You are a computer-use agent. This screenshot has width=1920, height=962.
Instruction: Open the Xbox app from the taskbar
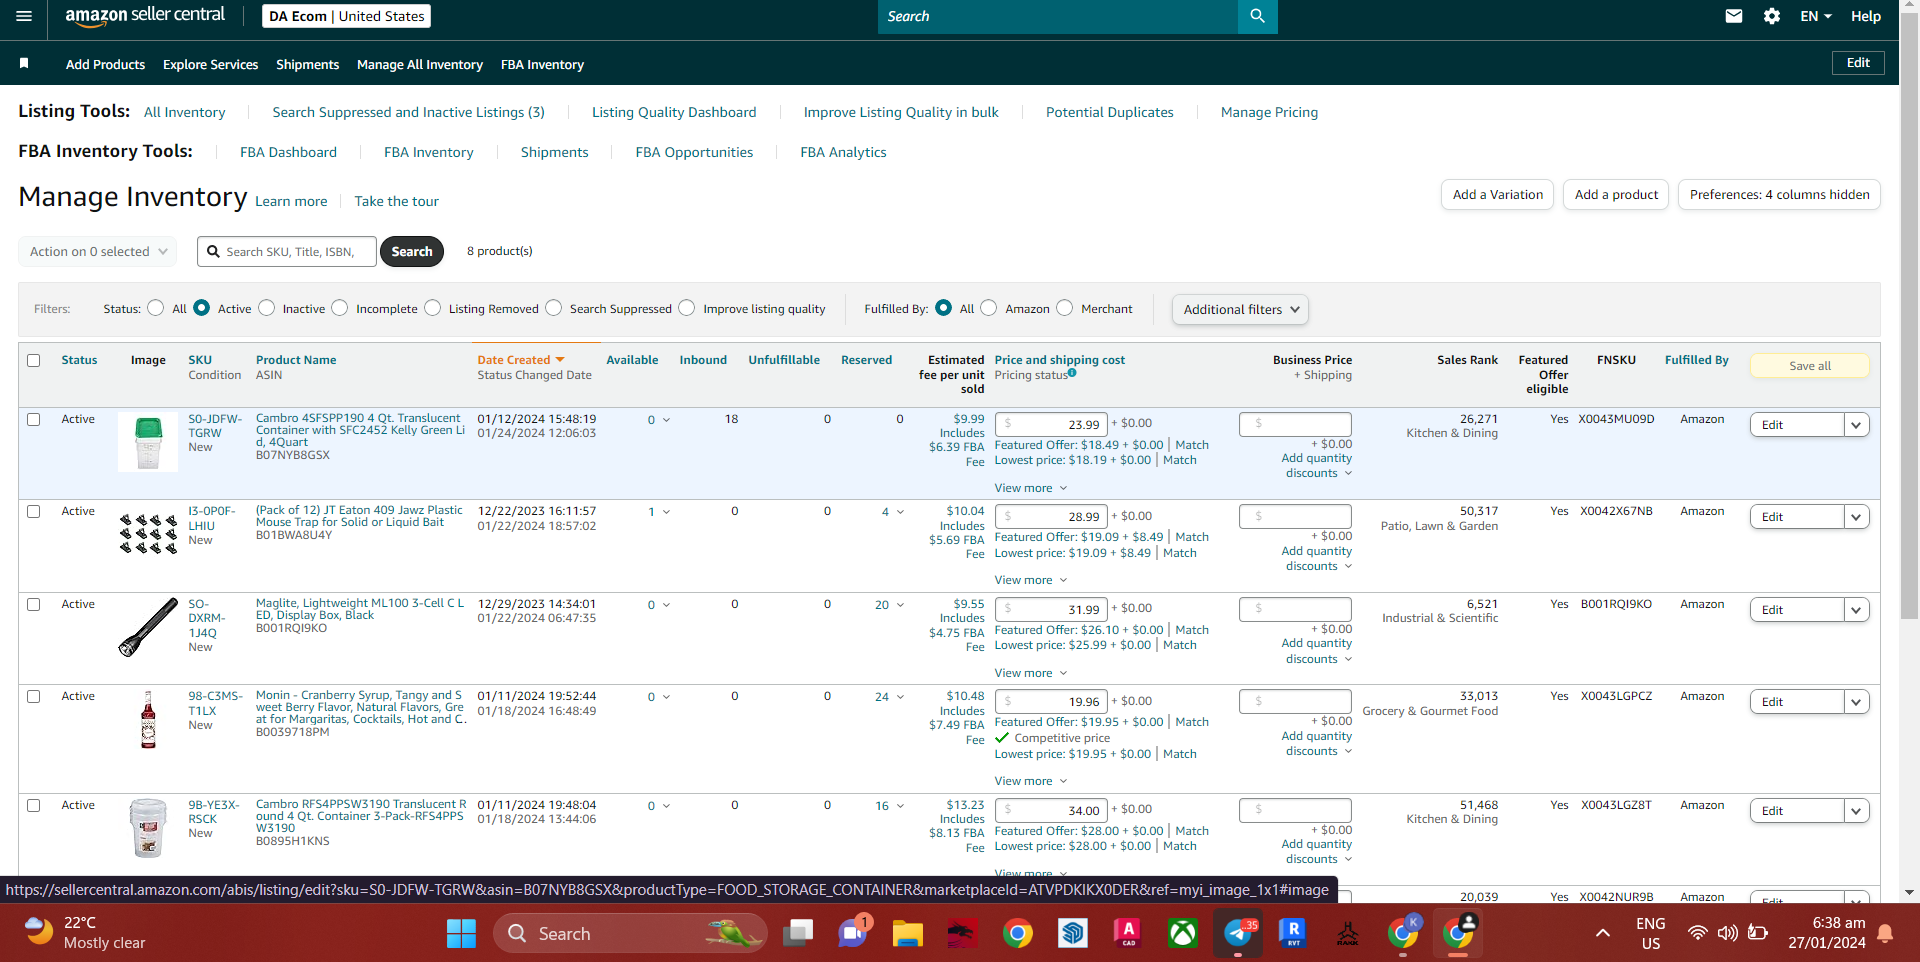[x=1183, y=934]
